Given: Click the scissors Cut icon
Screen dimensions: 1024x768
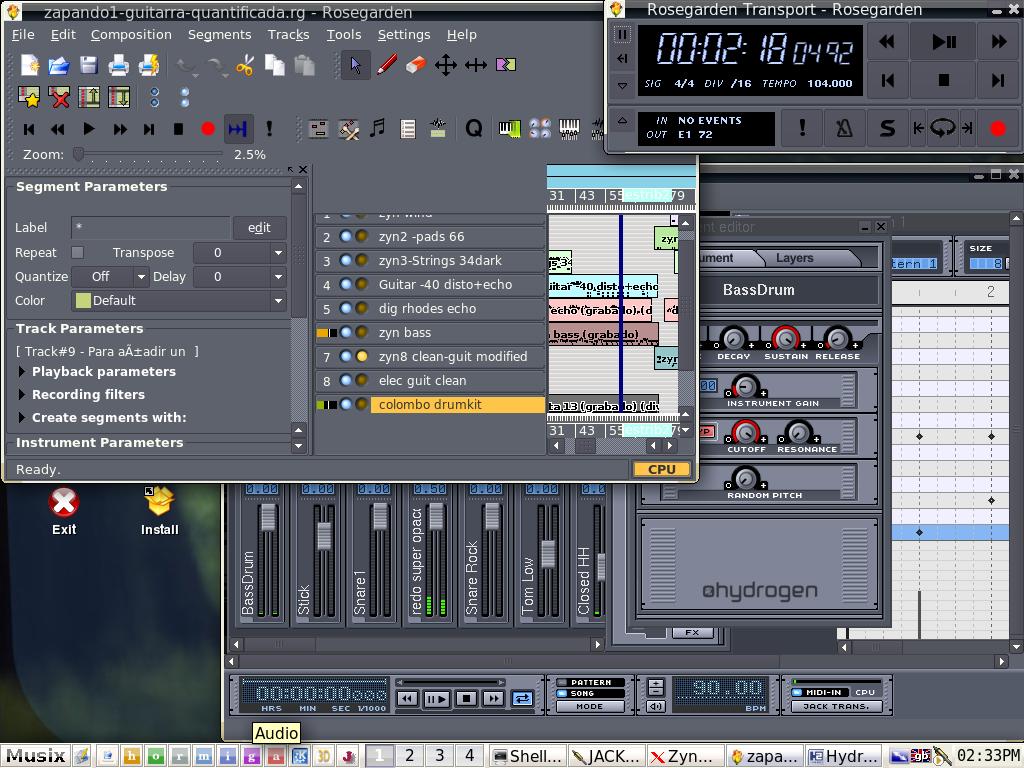Looking at the screenshot, I should tap(245, 66).
